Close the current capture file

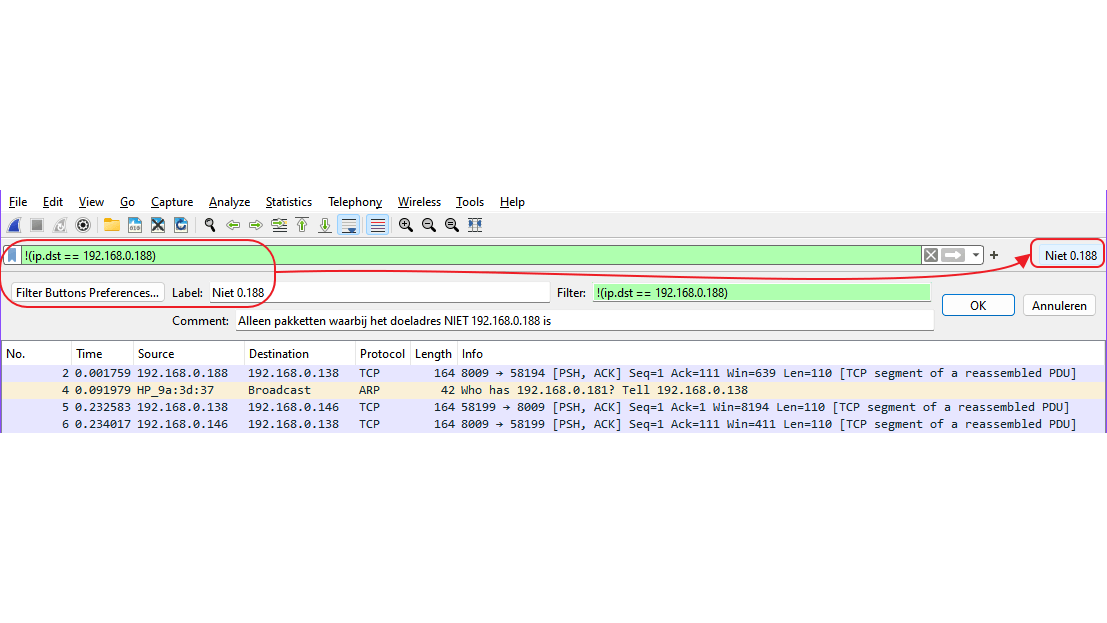point(158,225)
